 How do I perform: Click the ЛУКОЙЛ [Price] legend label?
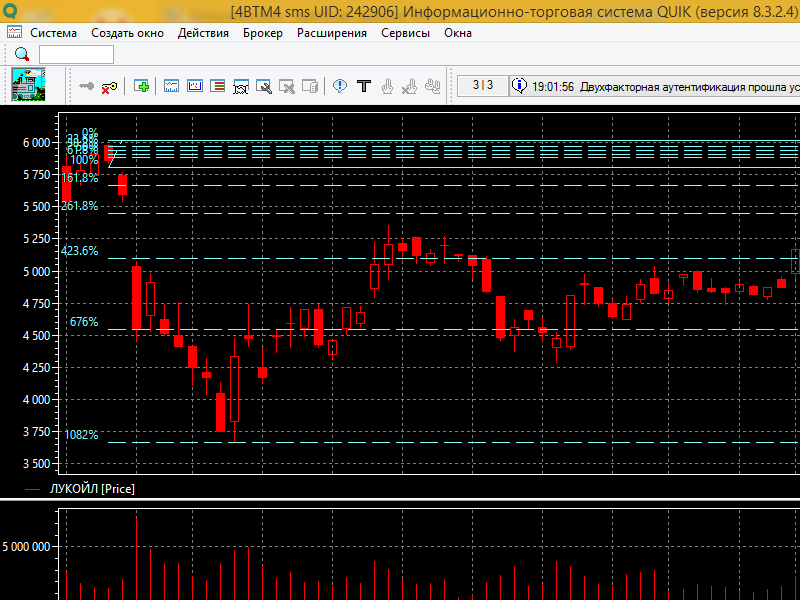[x=92, y=489]
